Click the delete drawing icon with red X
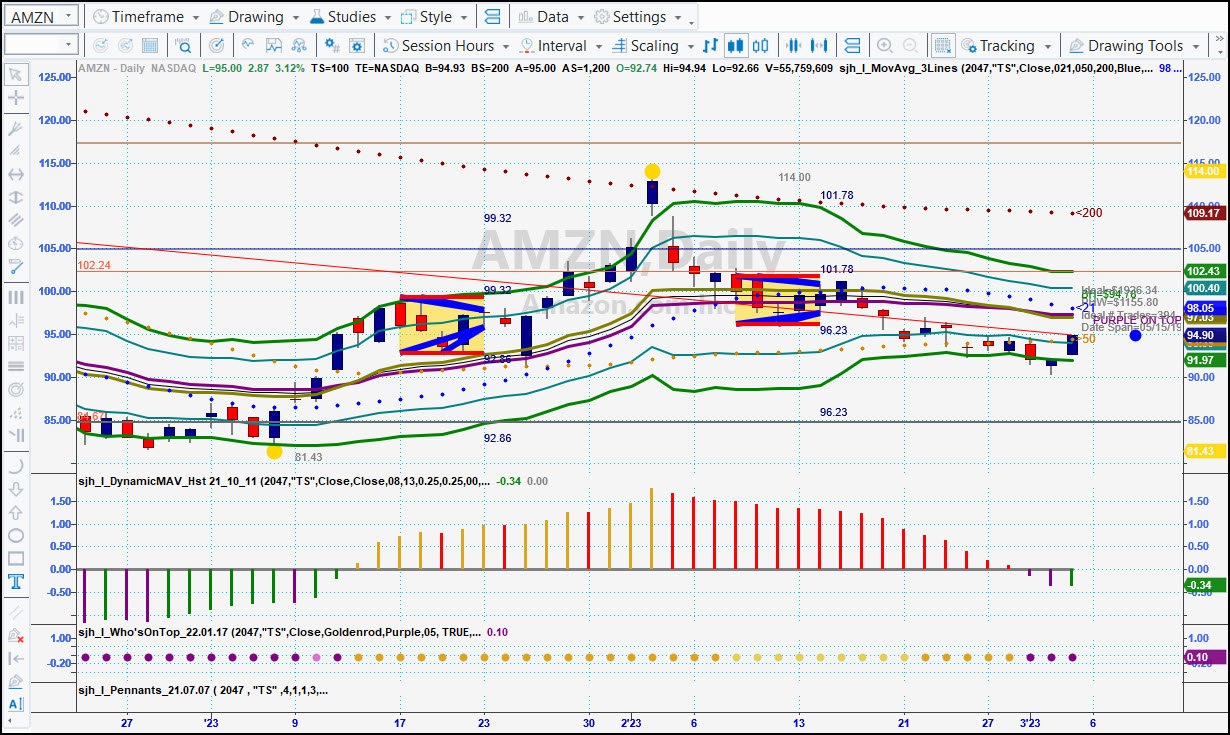 pyautogui.click(x=16, y=635)
